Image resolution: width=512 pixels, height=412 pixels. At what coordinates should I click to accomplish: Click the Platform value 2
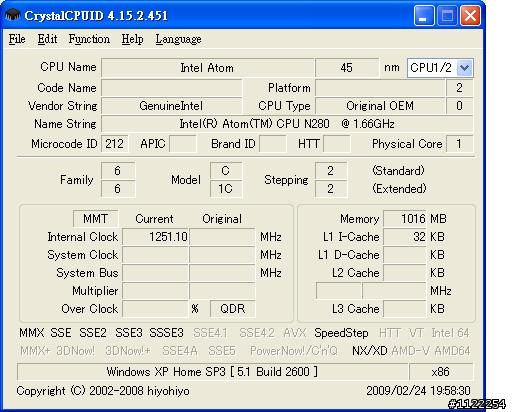(459, 88)
